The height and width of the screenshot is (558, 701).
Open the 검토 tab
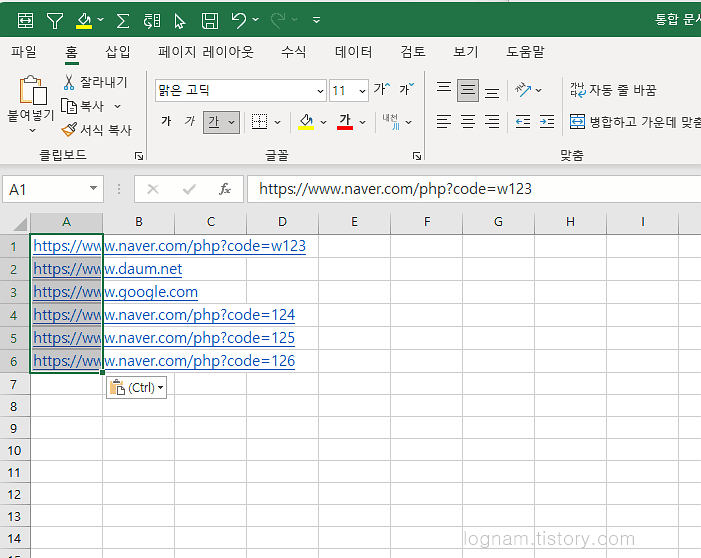point(413,52)
